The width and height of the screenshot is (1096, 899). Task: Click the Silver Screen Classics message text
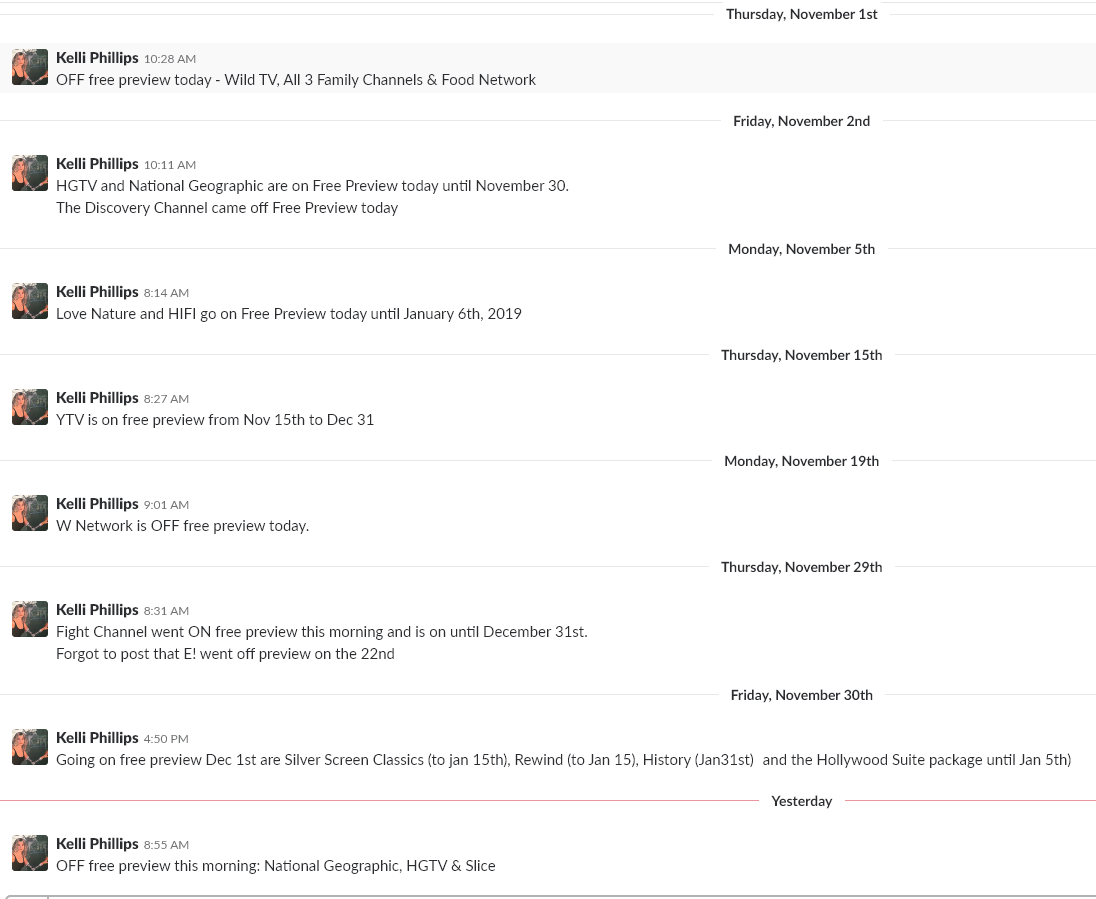(563, 760)
